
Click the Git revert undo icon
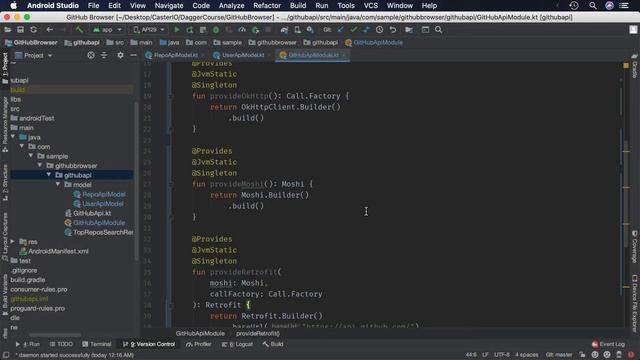click(393, 30)
